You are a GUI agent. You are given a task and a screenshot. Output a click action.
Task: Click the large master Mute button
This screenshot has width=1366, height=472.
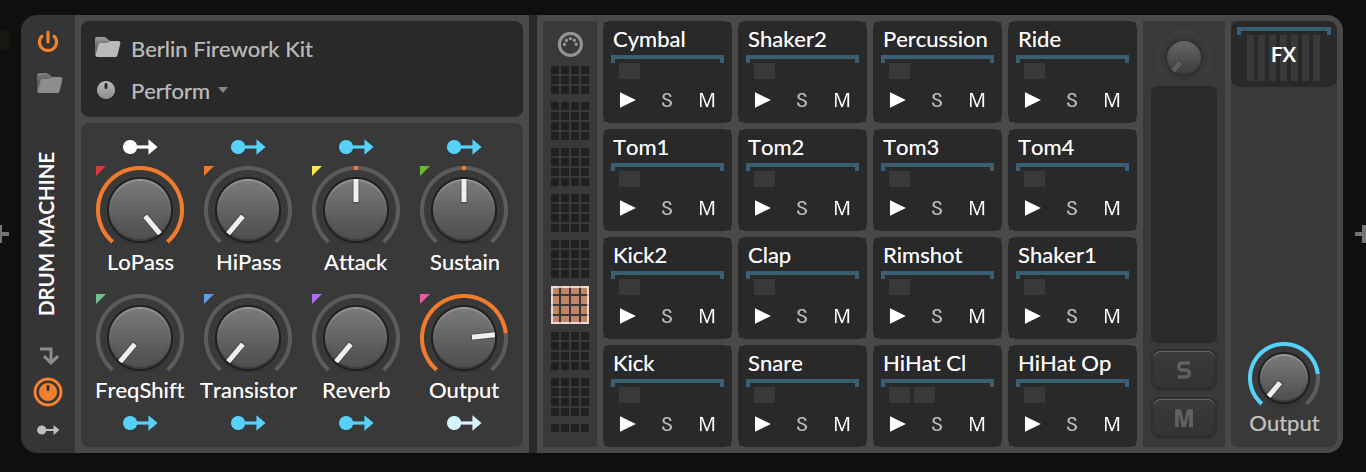[1183, 418]
